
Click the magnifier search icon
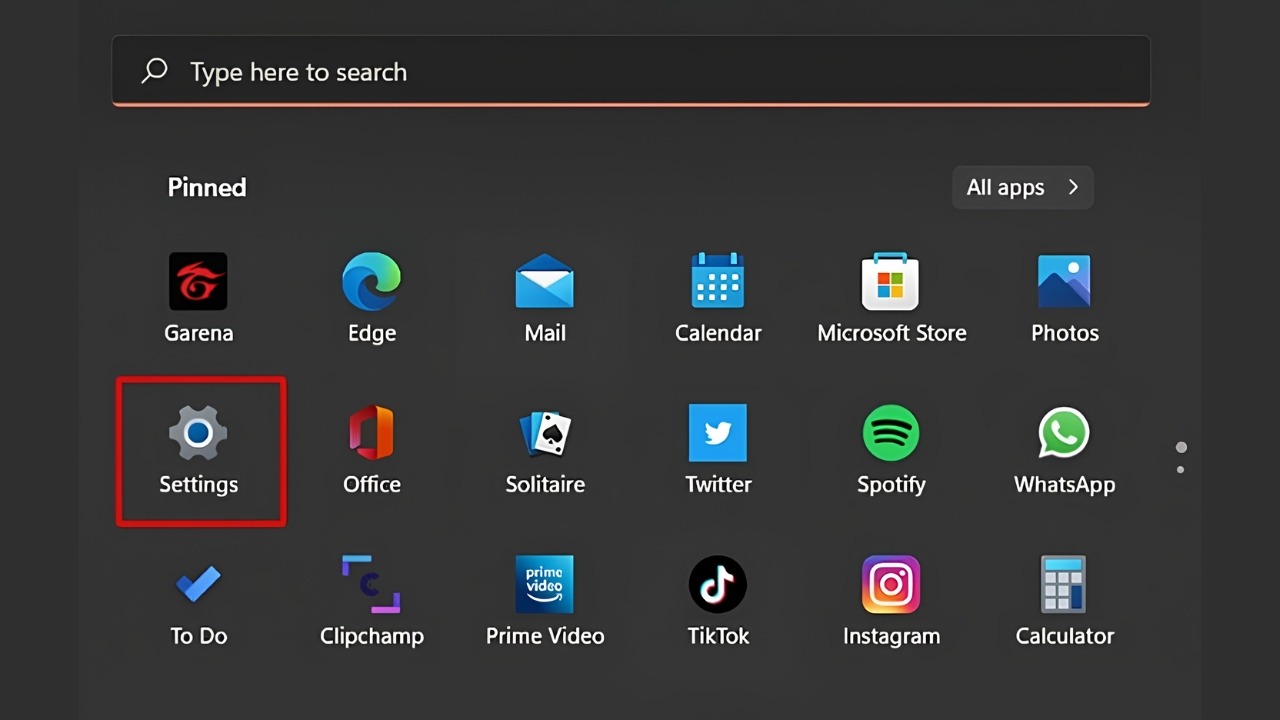154,71
